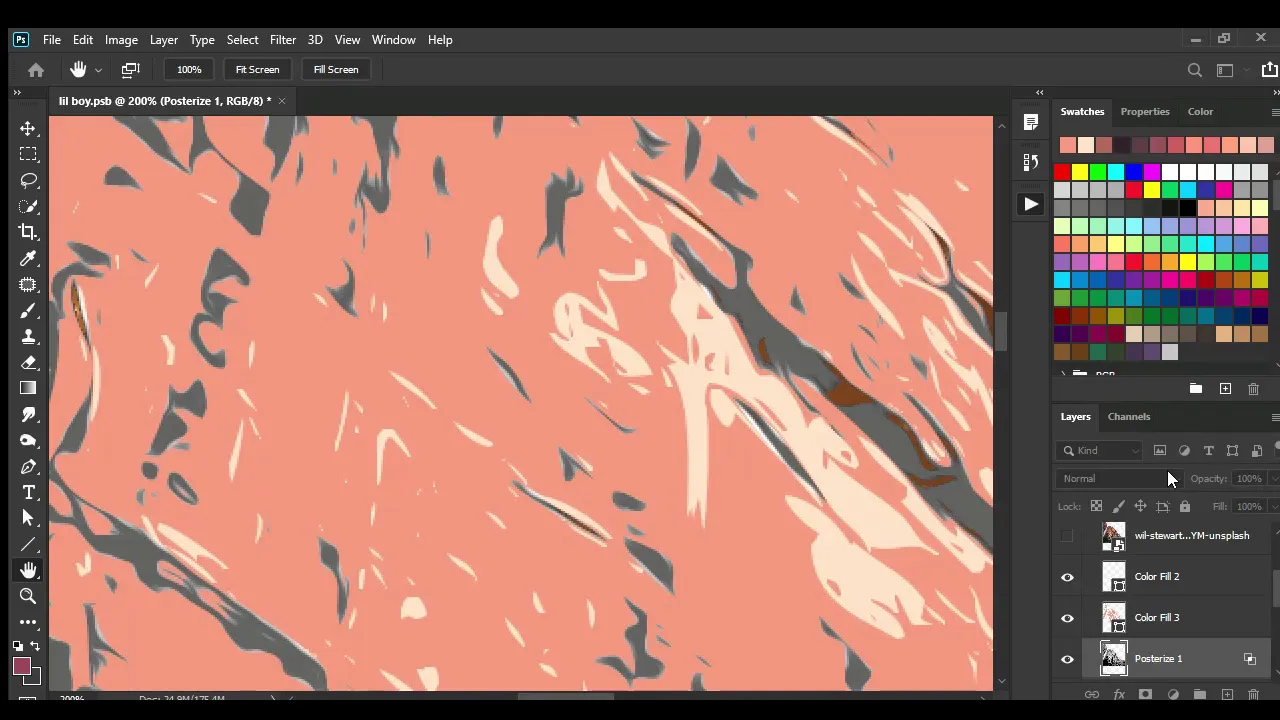Click the 100% zoom button

[x=189, y=70]
